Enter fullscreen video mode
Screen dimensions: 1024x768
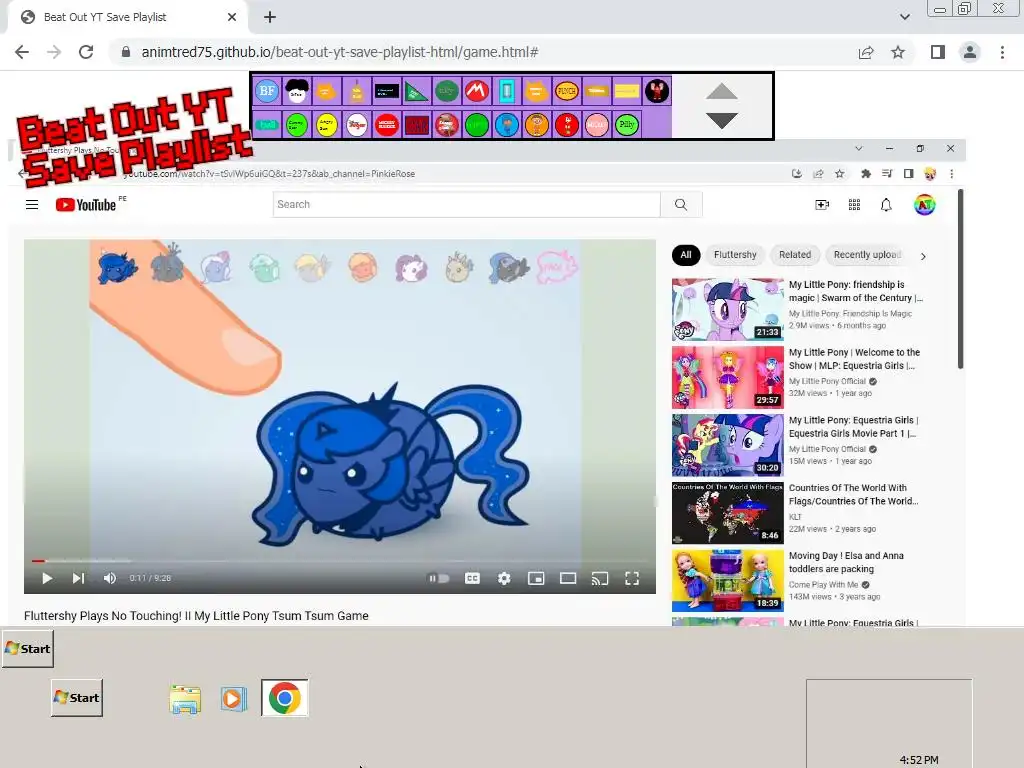(632, 578)
